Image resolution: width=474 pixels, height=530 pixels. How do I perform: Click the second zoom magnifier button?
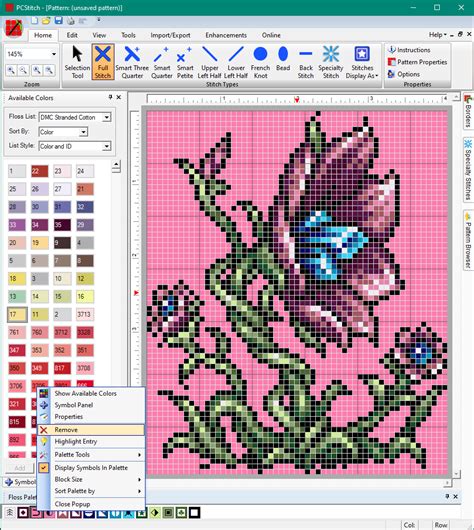[x=23, y=70]
